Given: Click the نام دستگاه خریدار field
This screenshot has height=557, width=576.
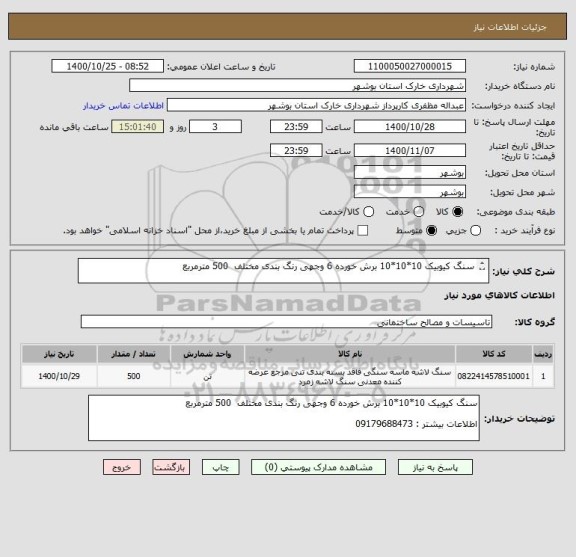Looking at the screenshot, I should (298, 86).
